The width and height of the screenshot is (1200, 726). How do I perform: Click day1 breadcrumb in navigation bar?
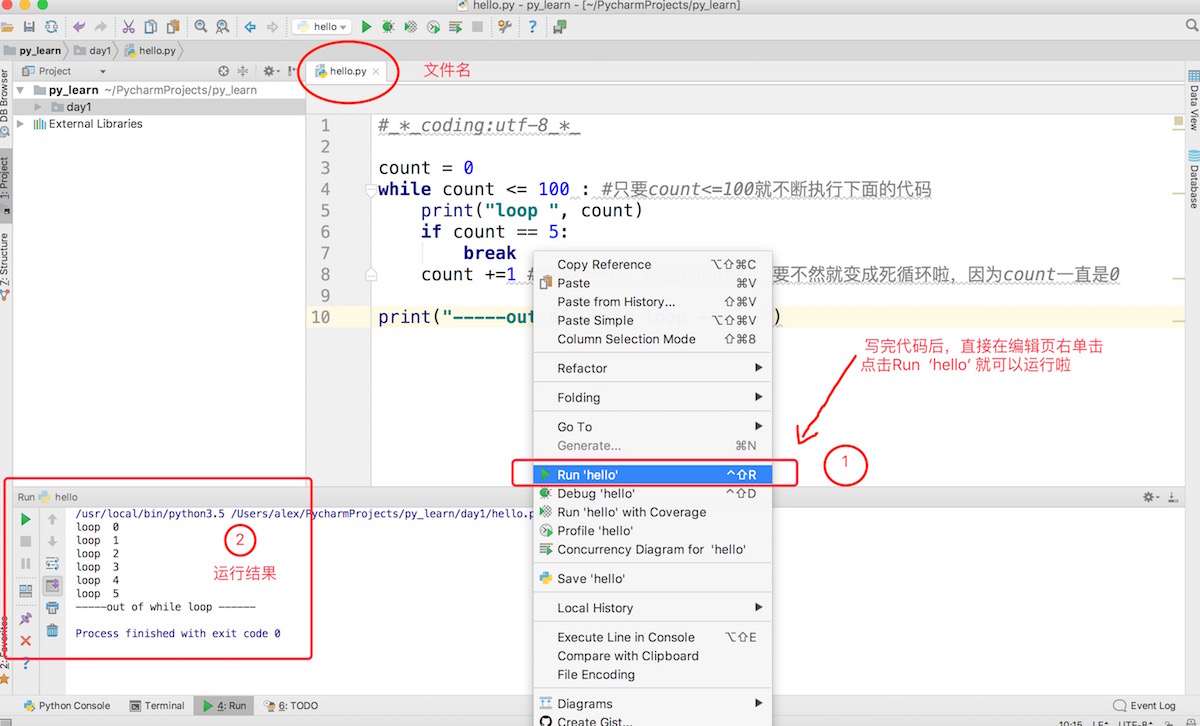click(92, 50)
